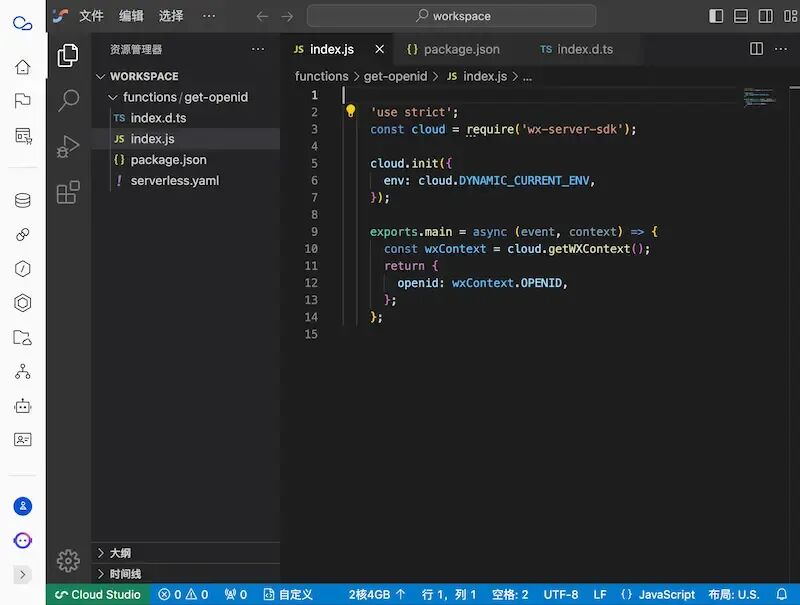Open serverless.yaml in the file tree

pyautogui.click(x=186, y=181)
